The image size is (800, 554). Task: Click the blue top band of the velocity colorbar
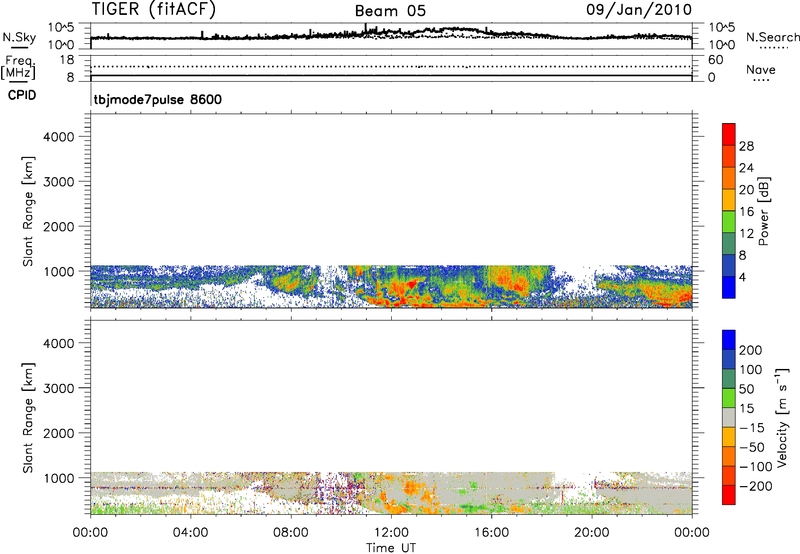coord(729,340)
